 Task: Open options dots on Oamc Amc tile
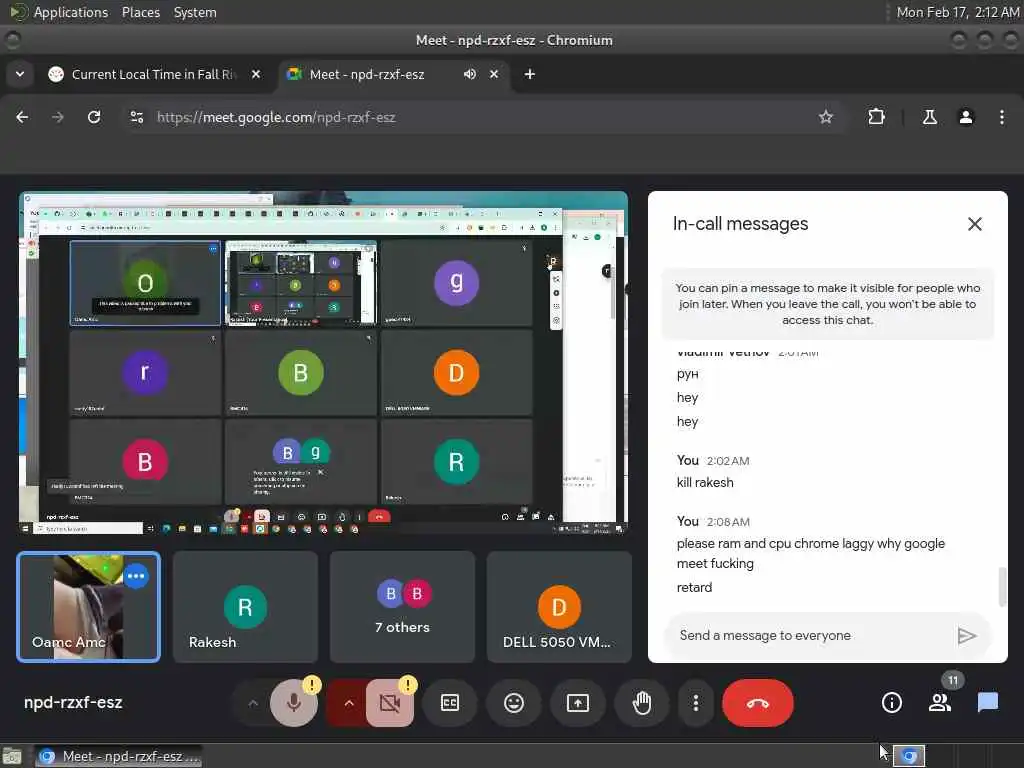pos(136,576)
